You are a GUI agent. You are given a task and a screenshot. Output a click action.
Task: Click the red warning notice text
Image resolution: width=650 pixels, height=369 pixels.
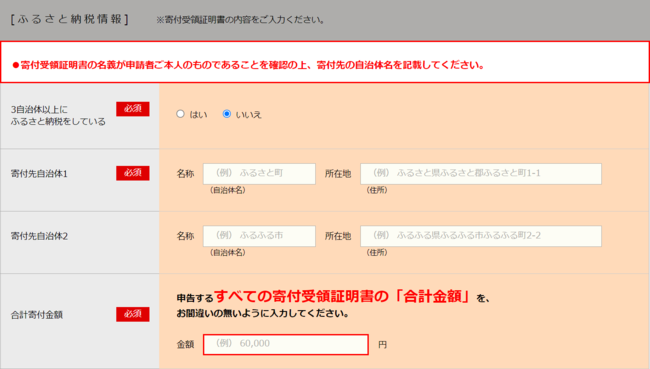(x=248, y=65)
